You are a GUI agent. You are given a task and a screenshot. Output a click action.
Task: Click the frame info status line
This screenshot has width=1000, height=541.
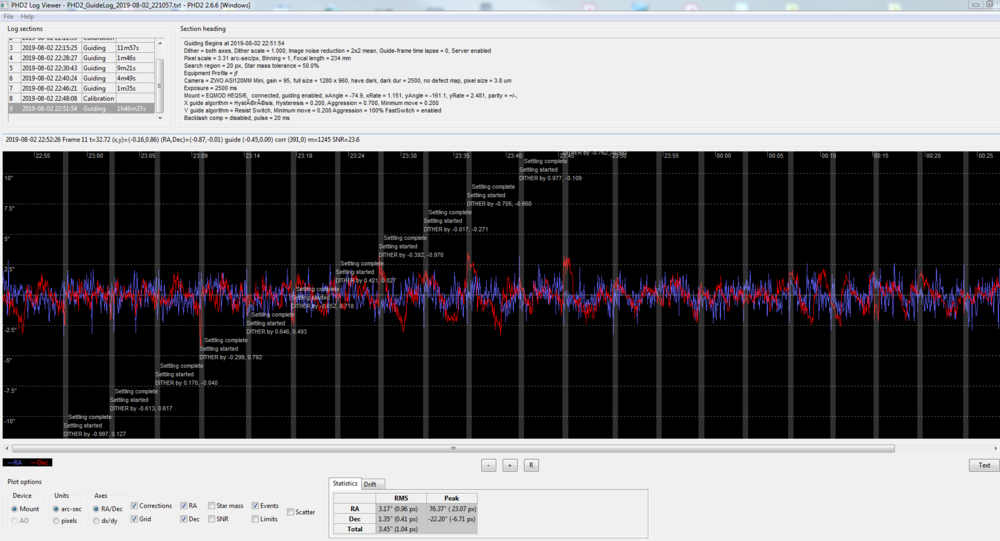coord(182,140)
